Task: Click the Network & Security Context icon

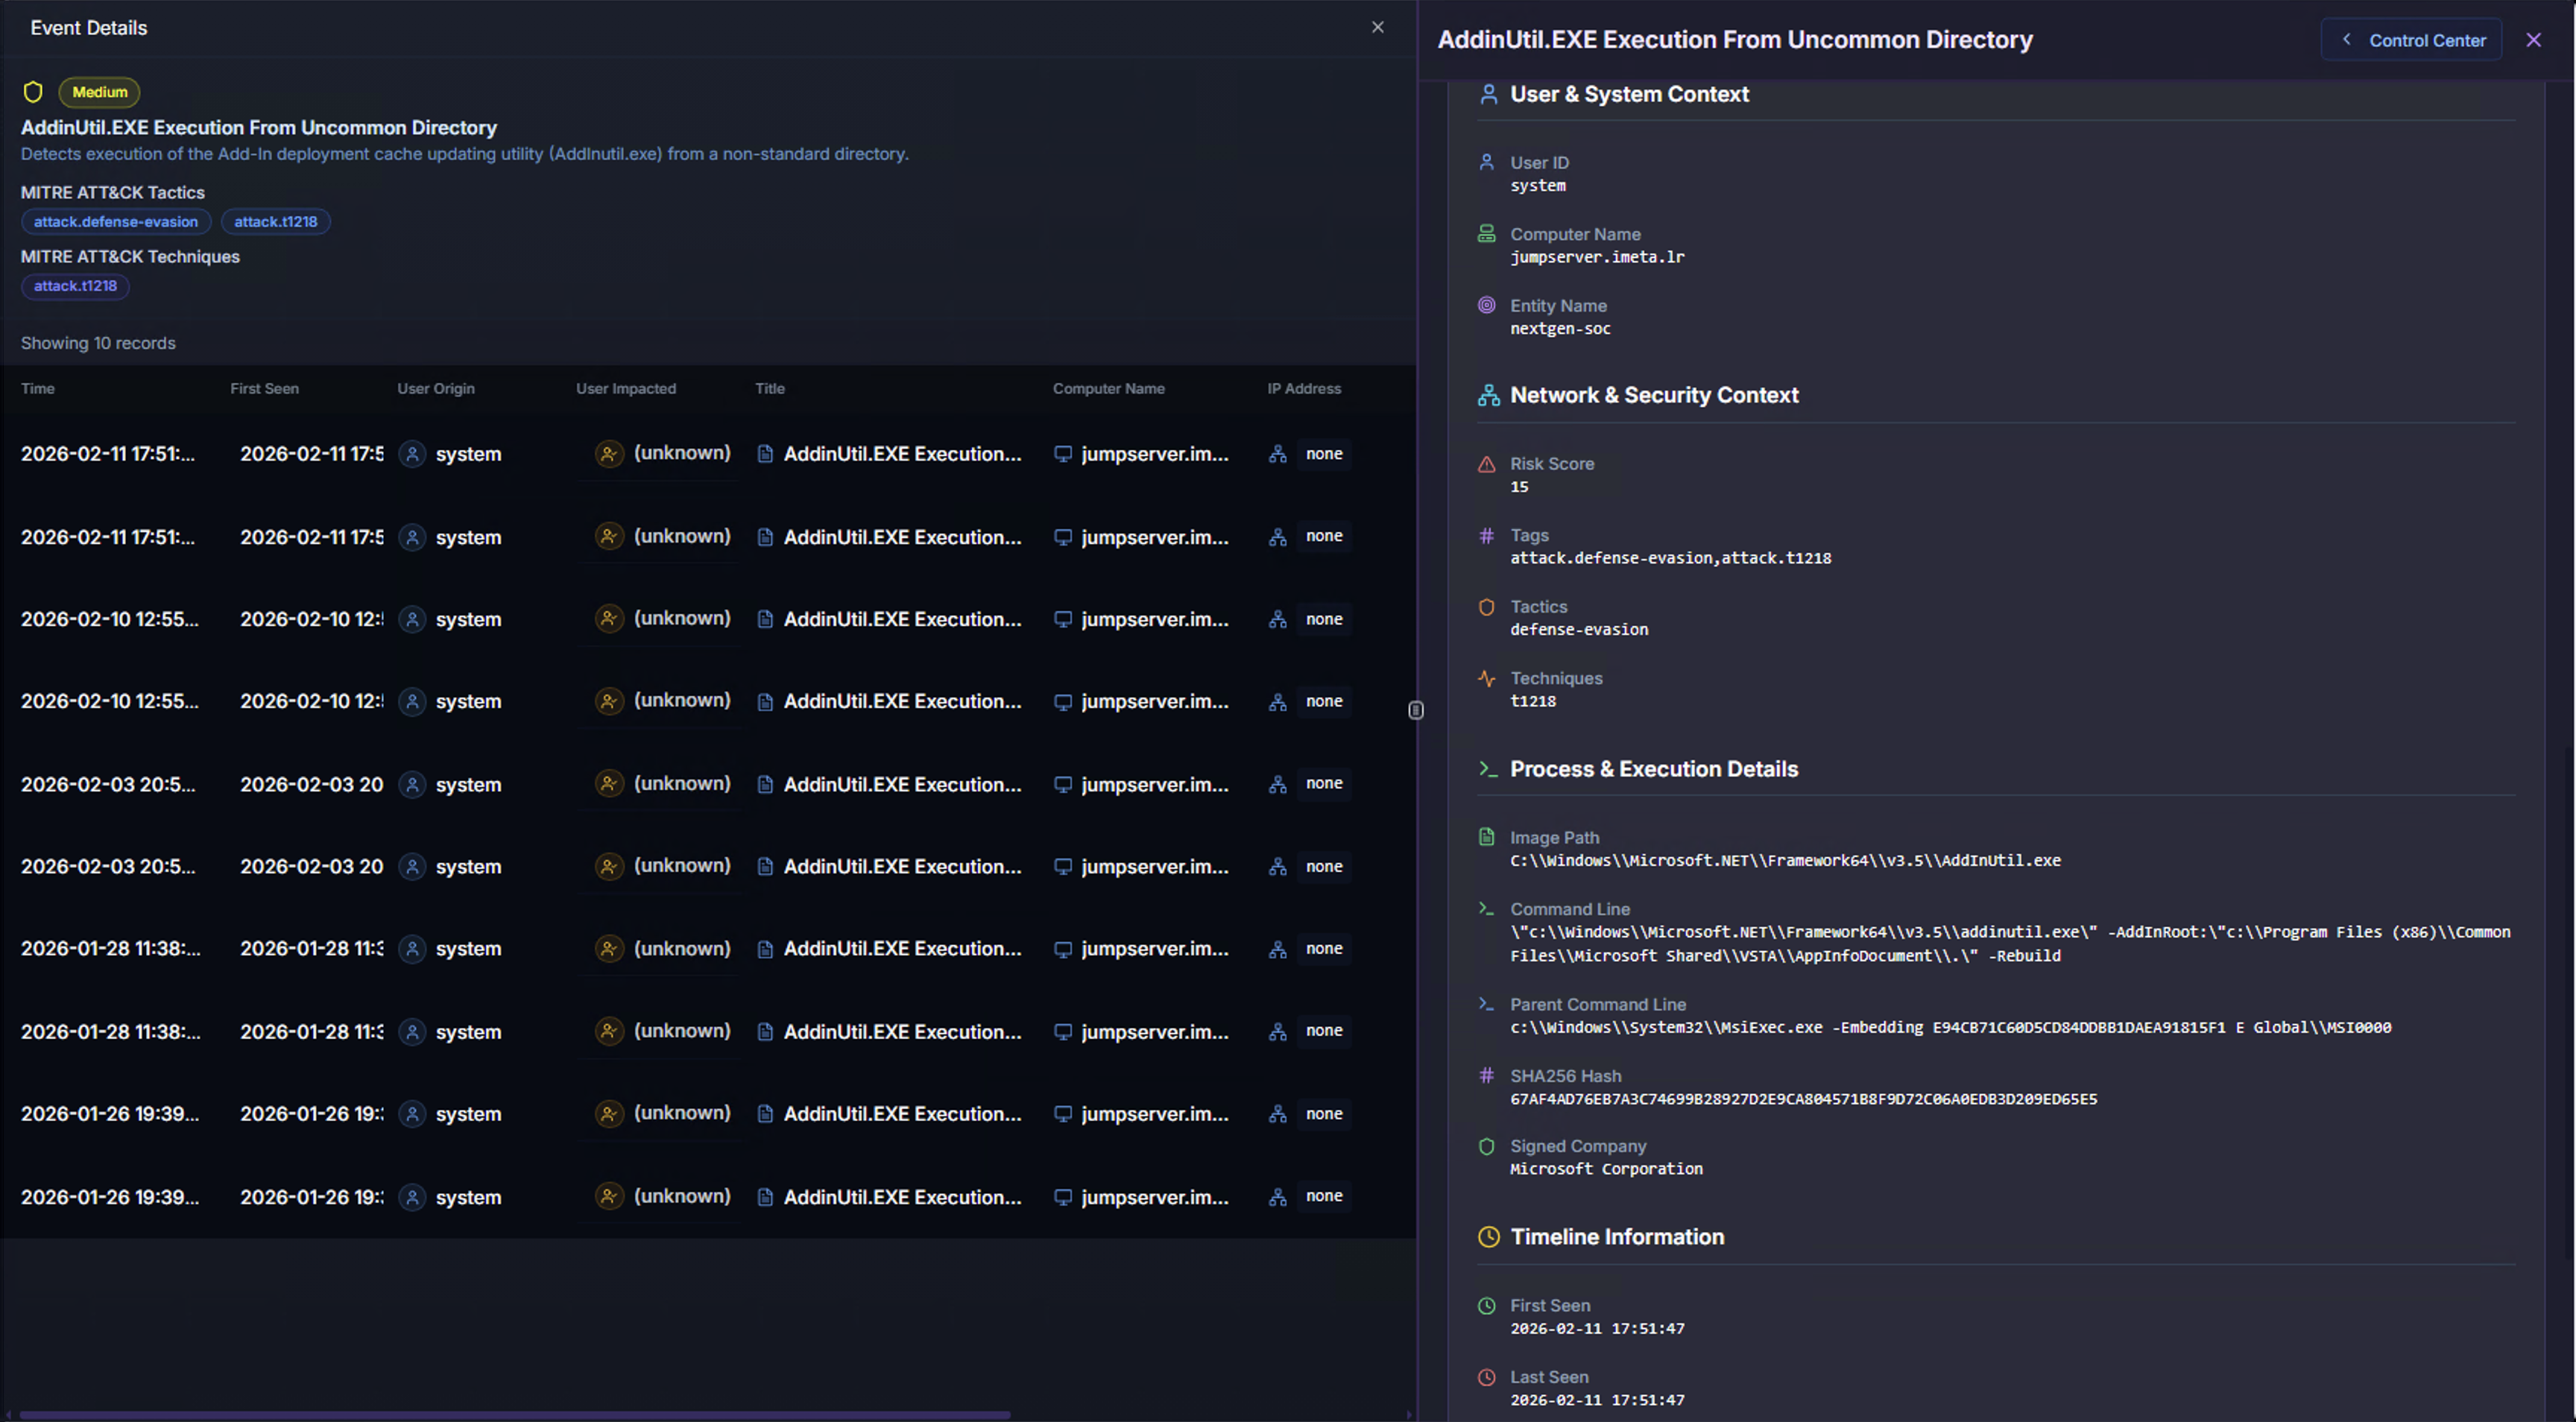Action: (1488, 395)
